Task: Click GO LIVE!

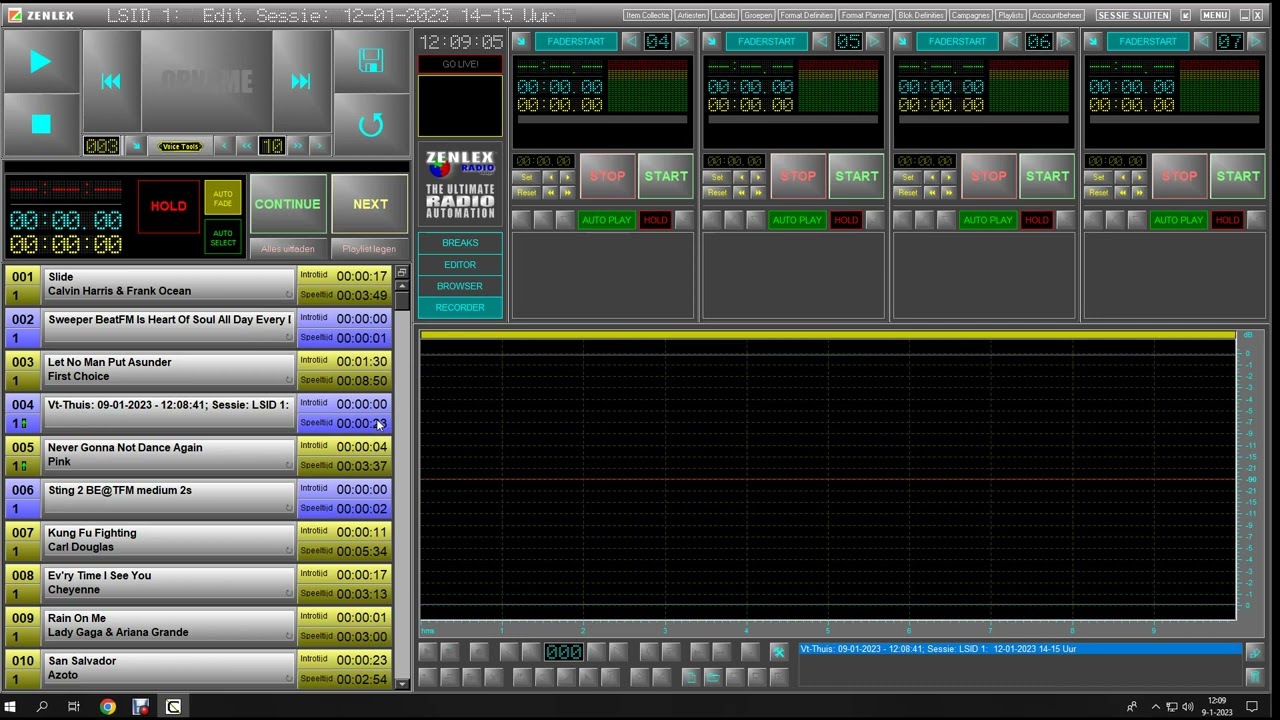Action: [460, 64]
